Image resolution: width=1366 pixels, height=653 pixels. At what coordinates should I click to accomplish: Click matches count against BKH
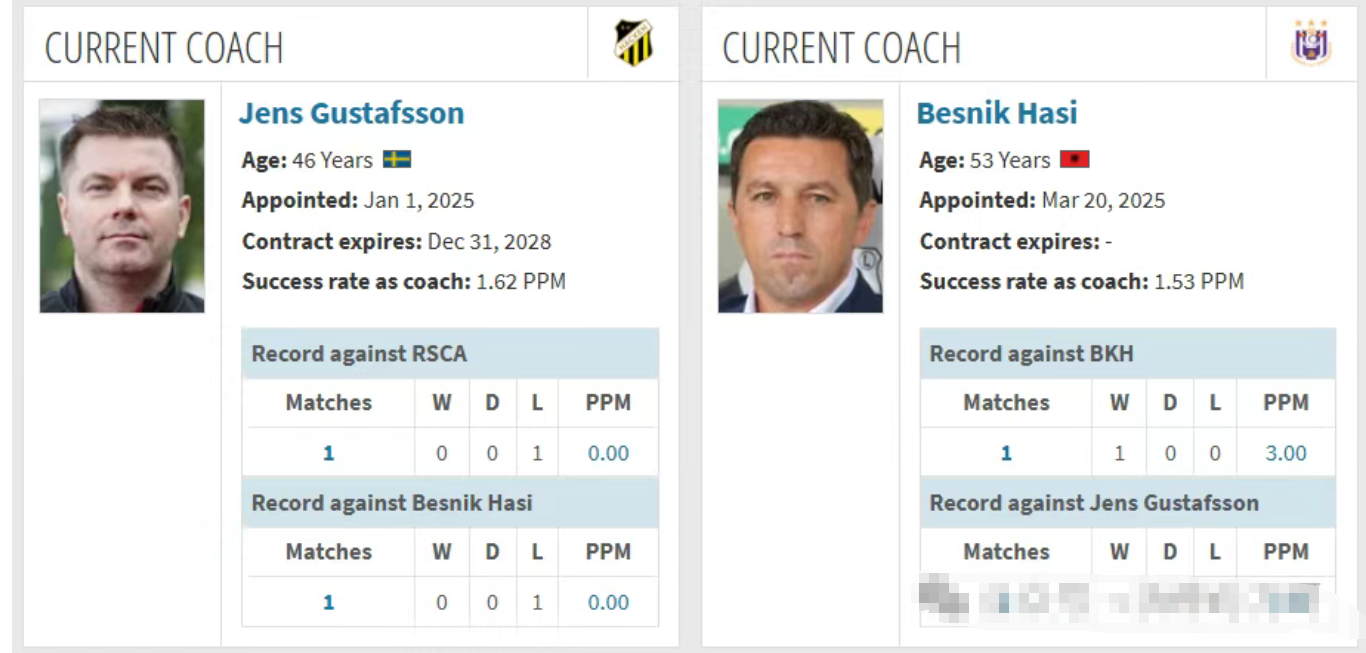click(1006, 453)
